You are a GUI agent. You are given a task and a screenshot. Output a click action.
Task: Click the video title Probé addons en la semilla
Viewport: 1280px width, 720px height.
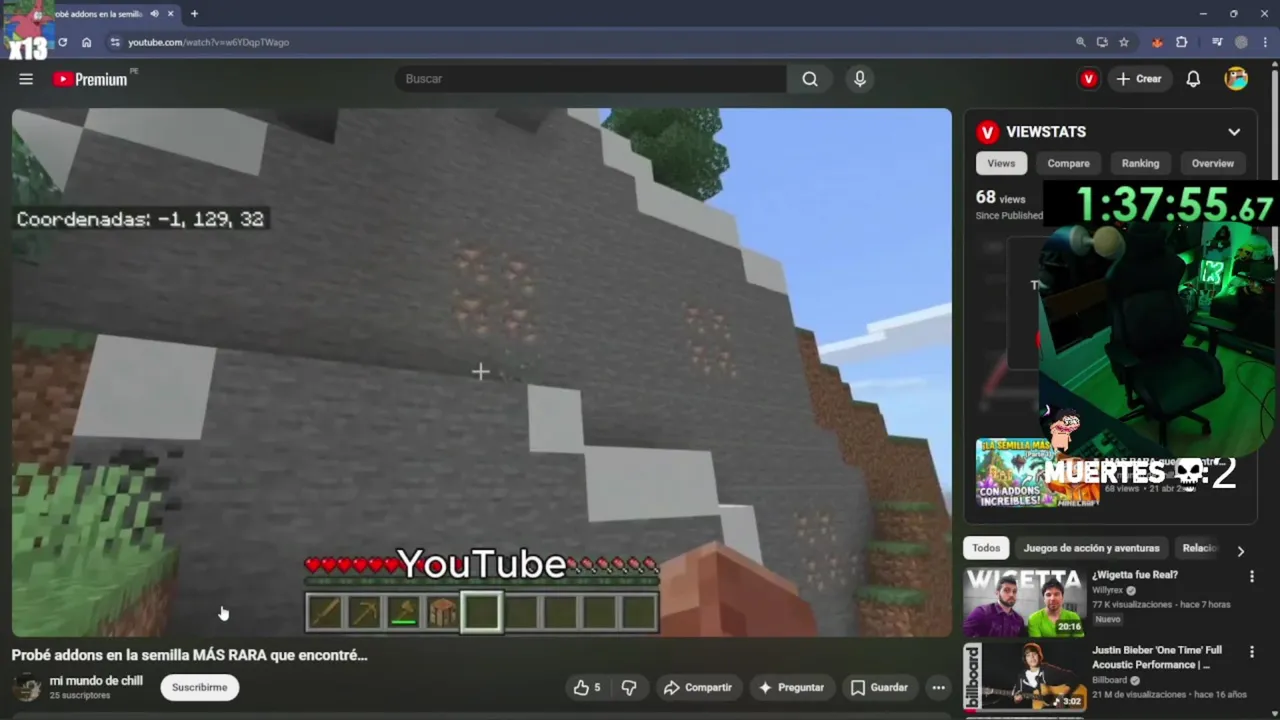(189, 655)
